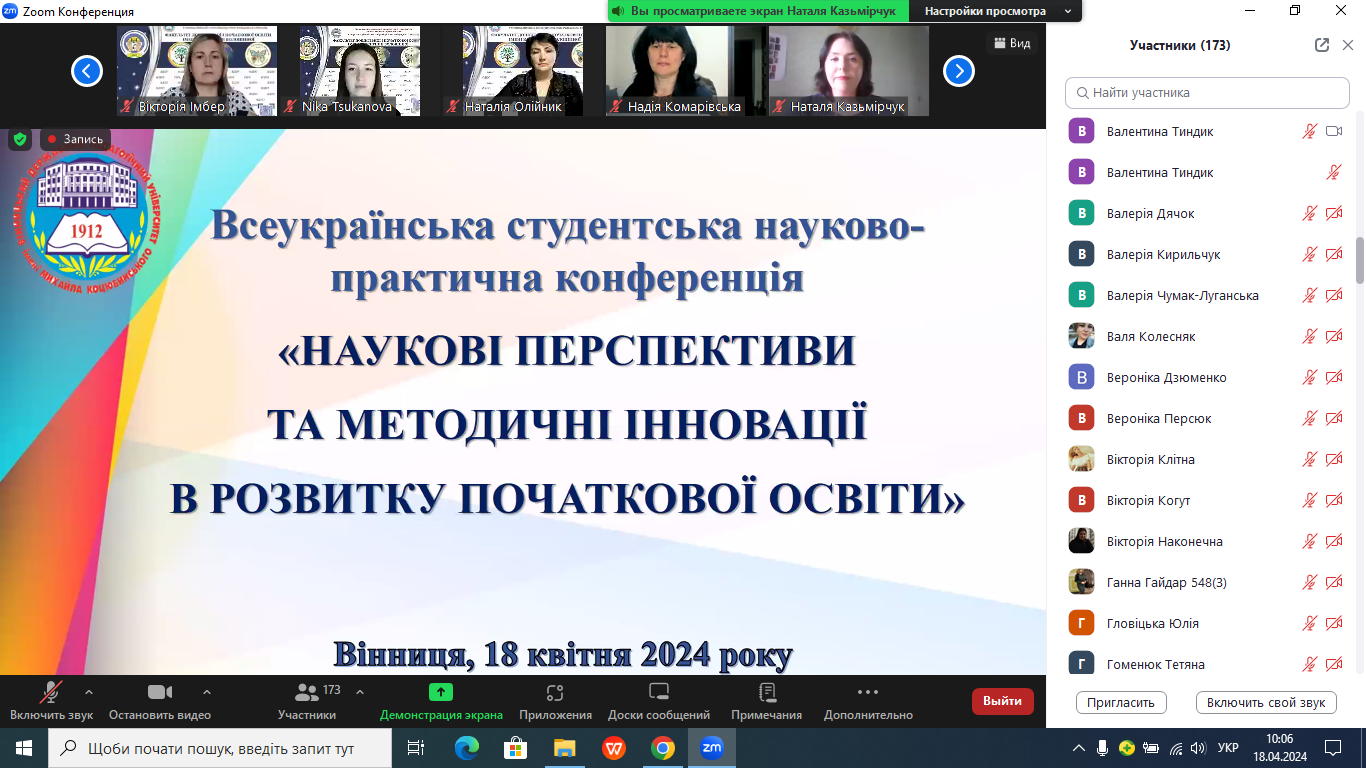Viewport: 1366px width, 768px height.
Task: Click the Найти участника search field
Action: tap(1207, 93)
